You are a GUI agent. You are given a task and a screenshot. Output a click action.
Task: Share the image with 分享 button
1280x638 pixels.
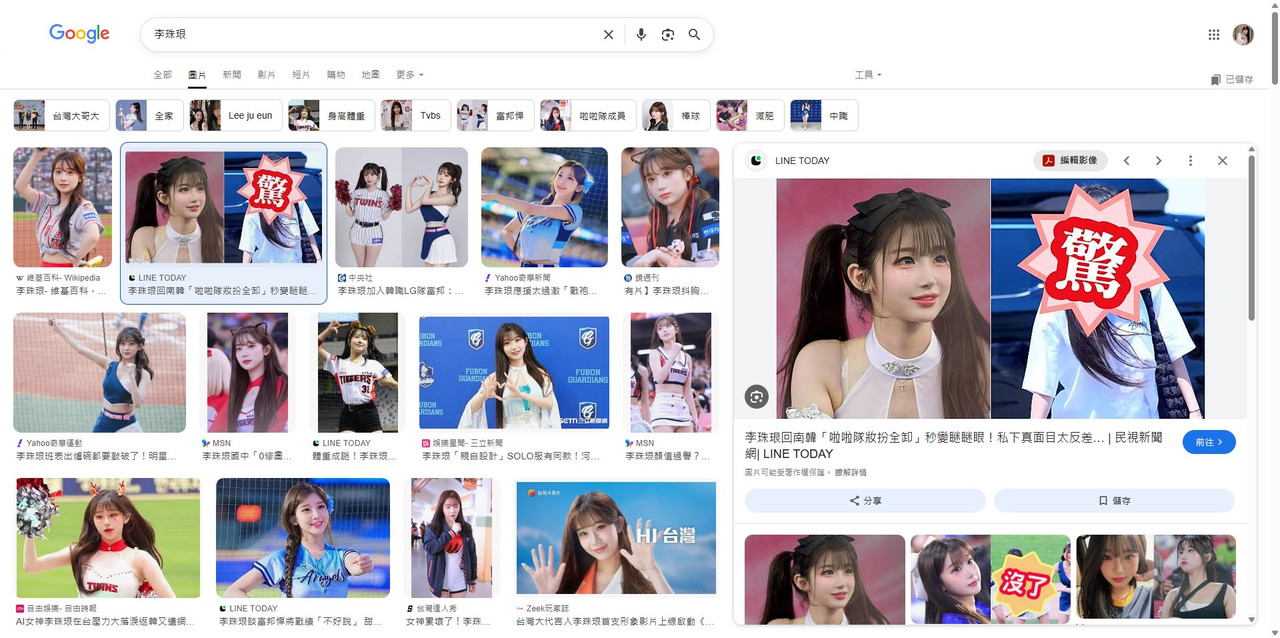click(865, 501)
